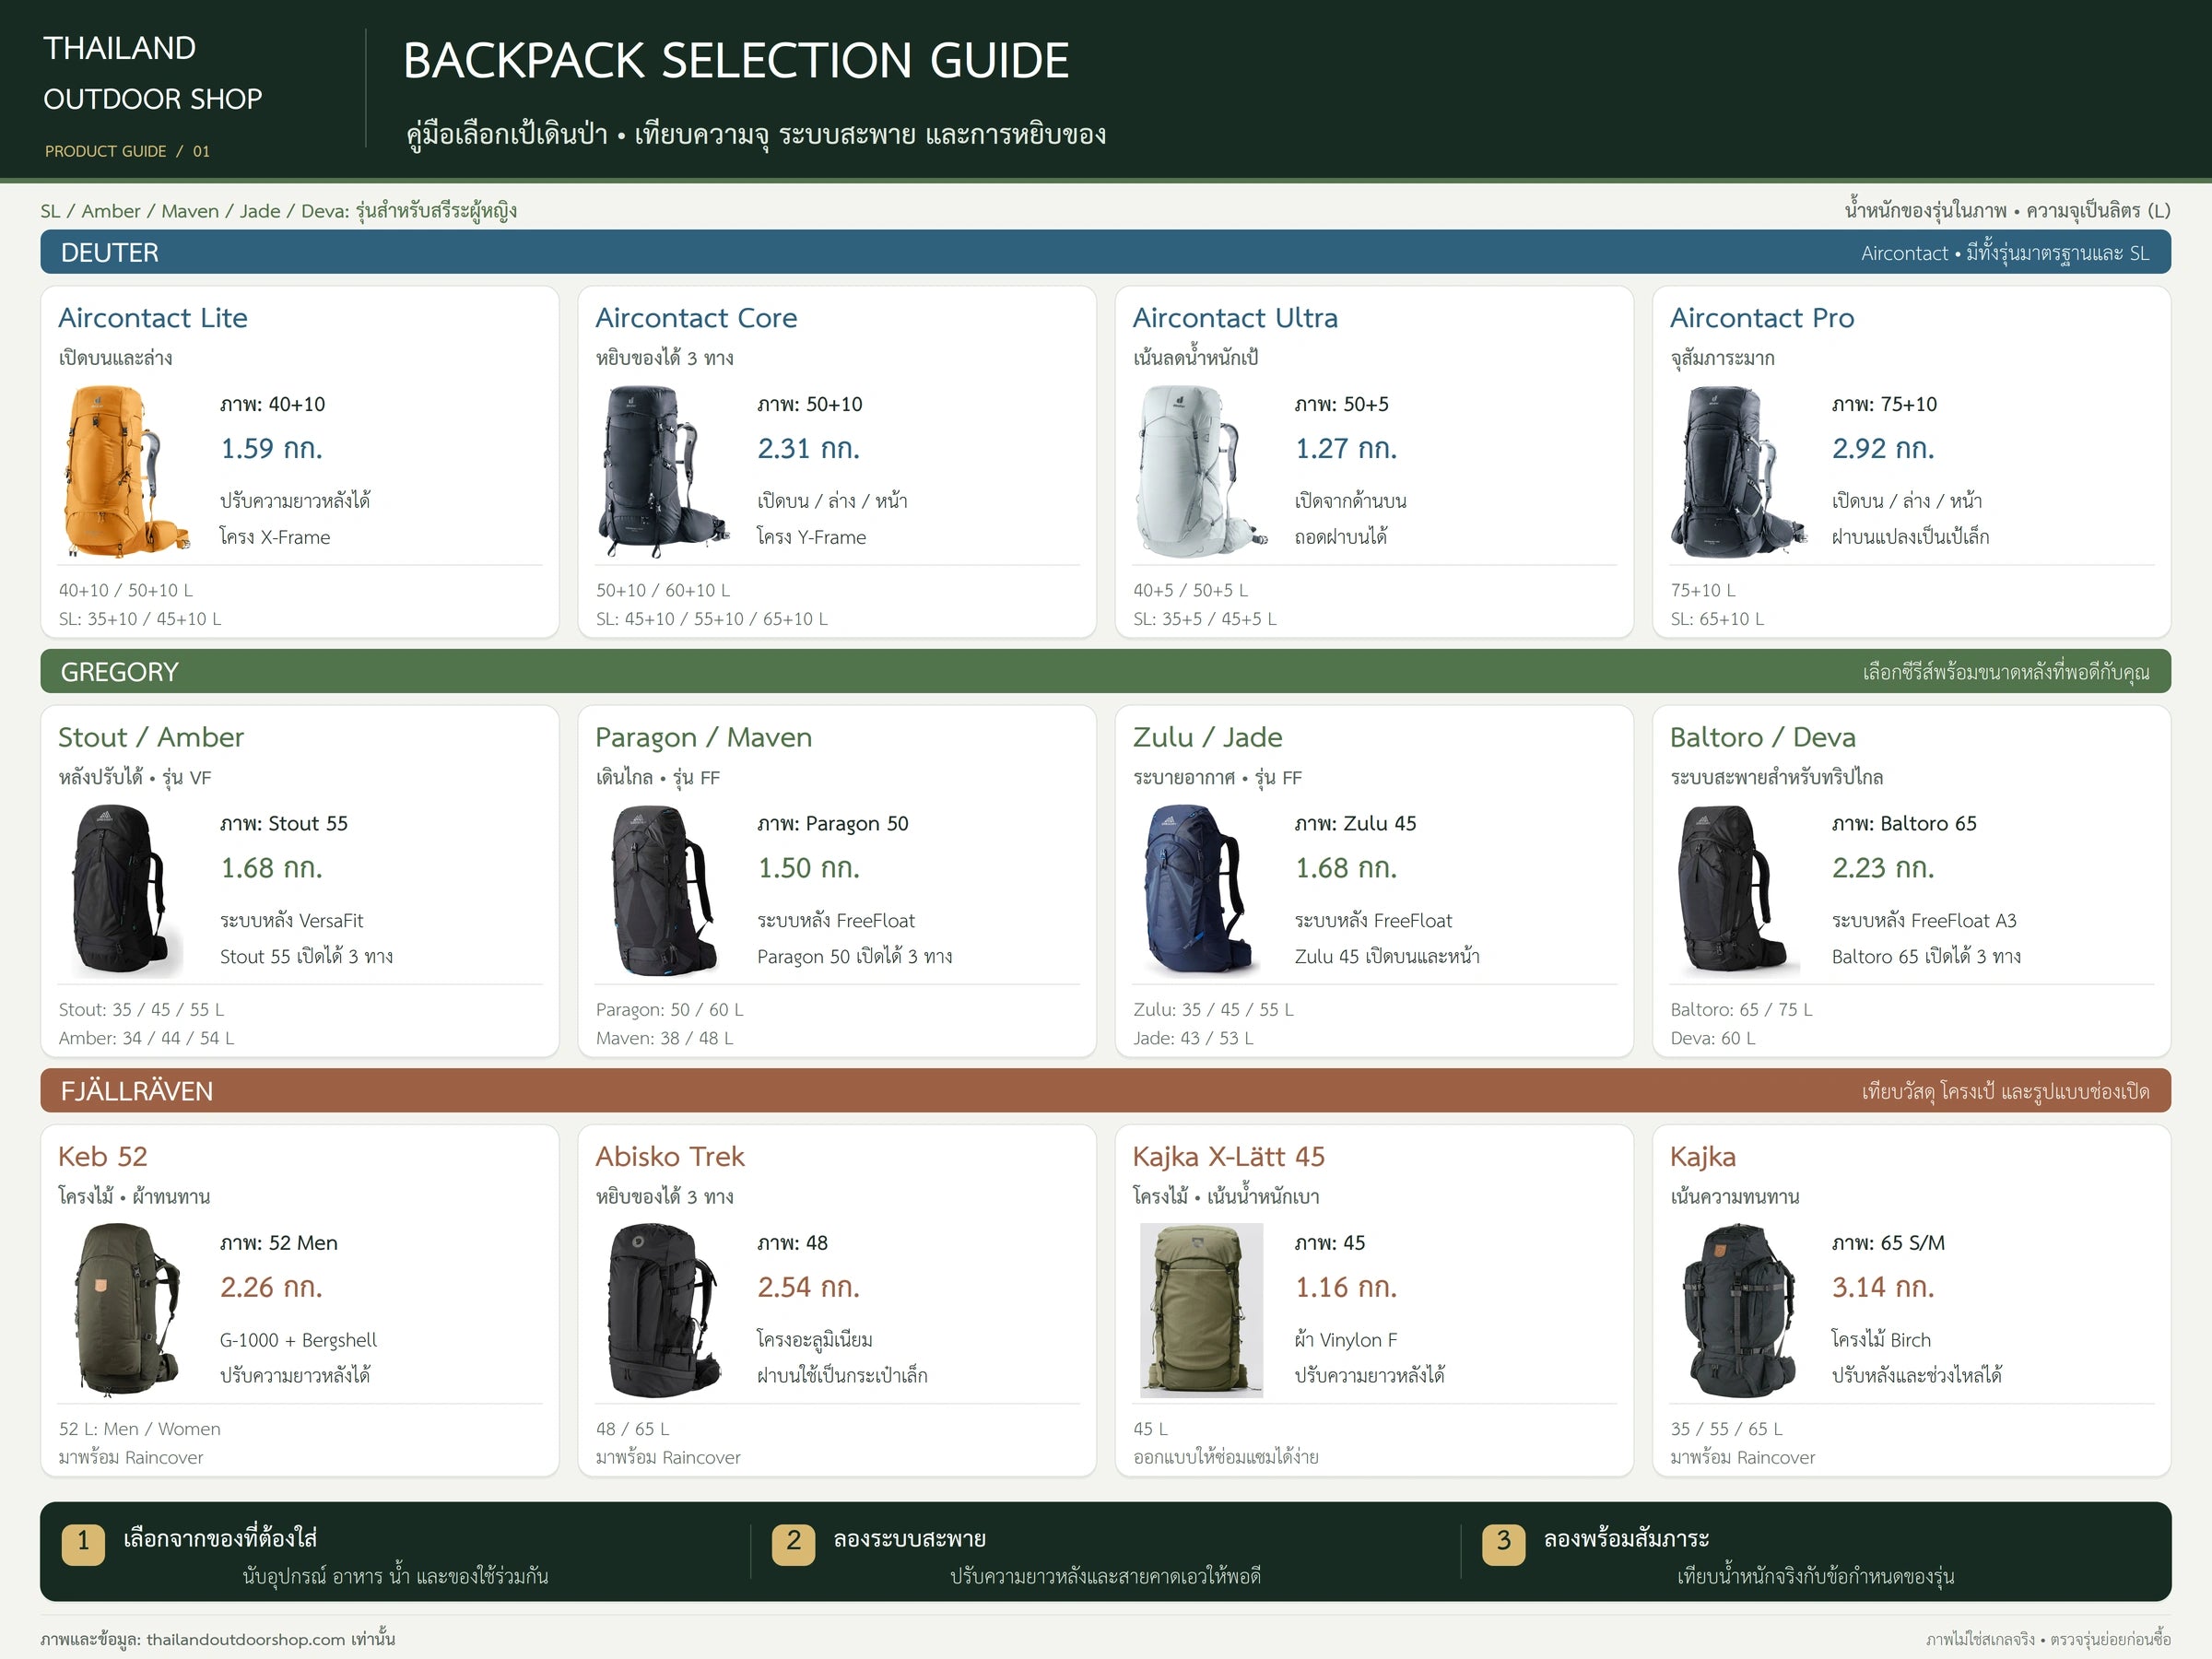Click 'Amber: 34 / 44 / 54 L' size line
This screenshot has width=2212, height=1659.
(x=146, y=1038)
